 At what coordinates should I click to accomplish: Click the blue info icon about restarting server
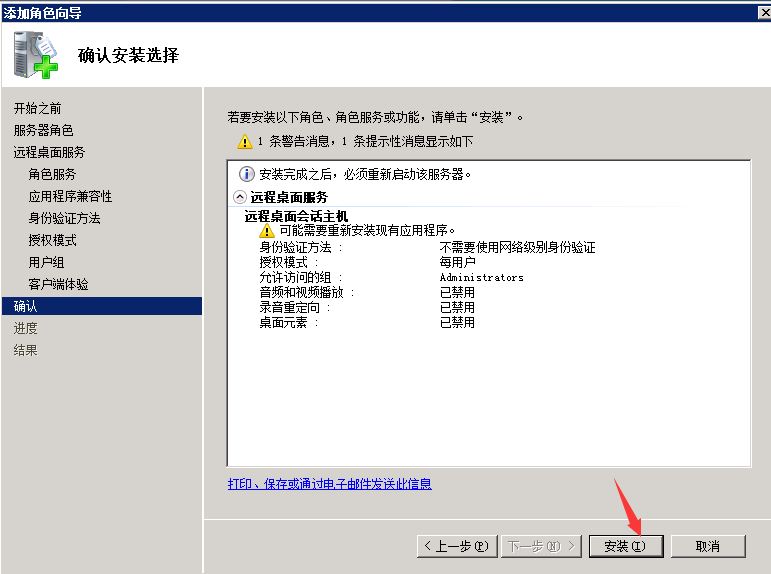[x=246, y=174]
